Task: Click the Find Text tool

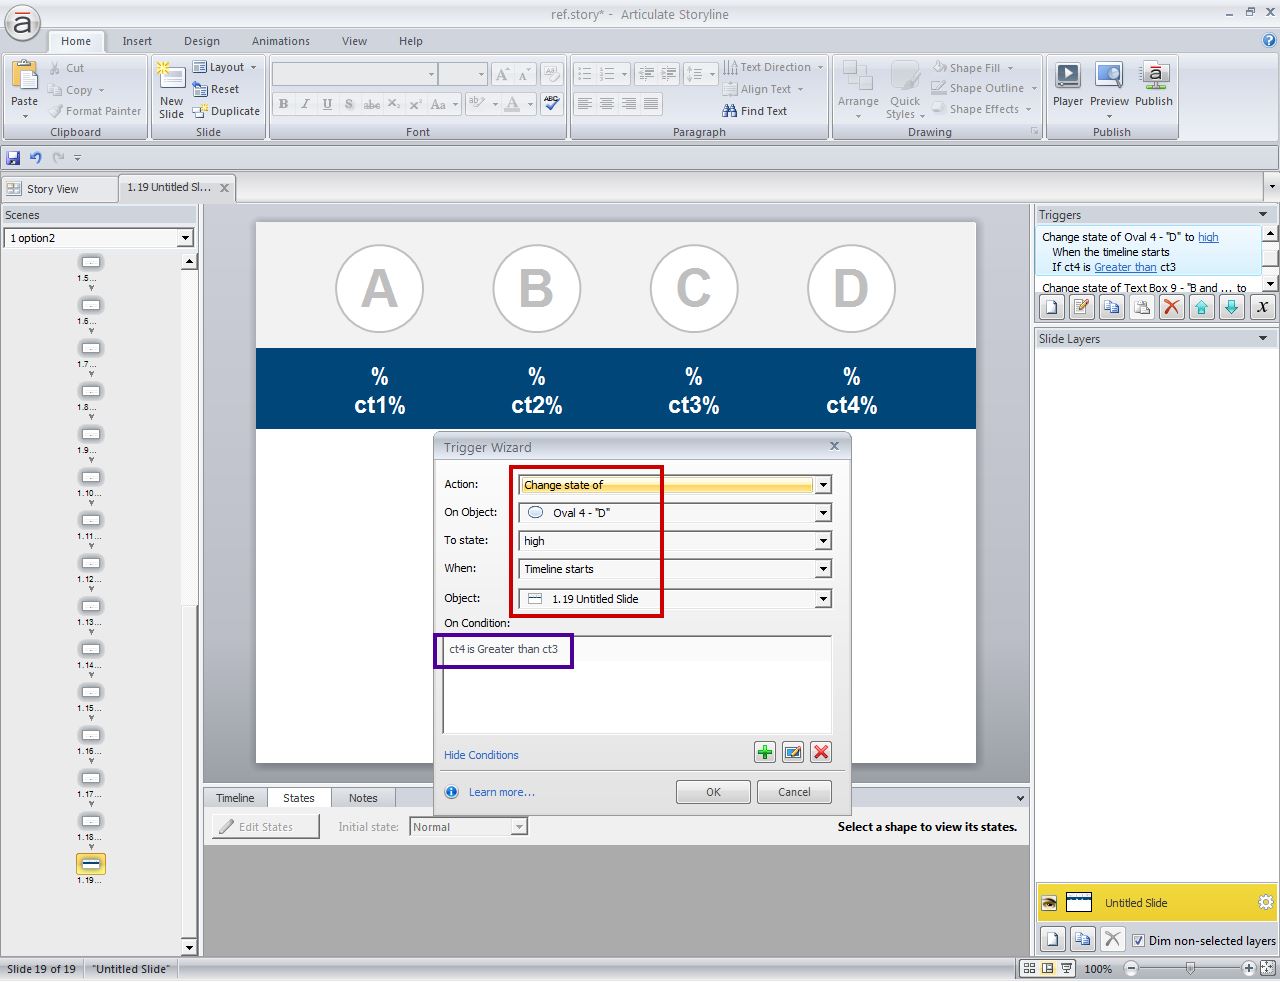Action: coord(755,111)
